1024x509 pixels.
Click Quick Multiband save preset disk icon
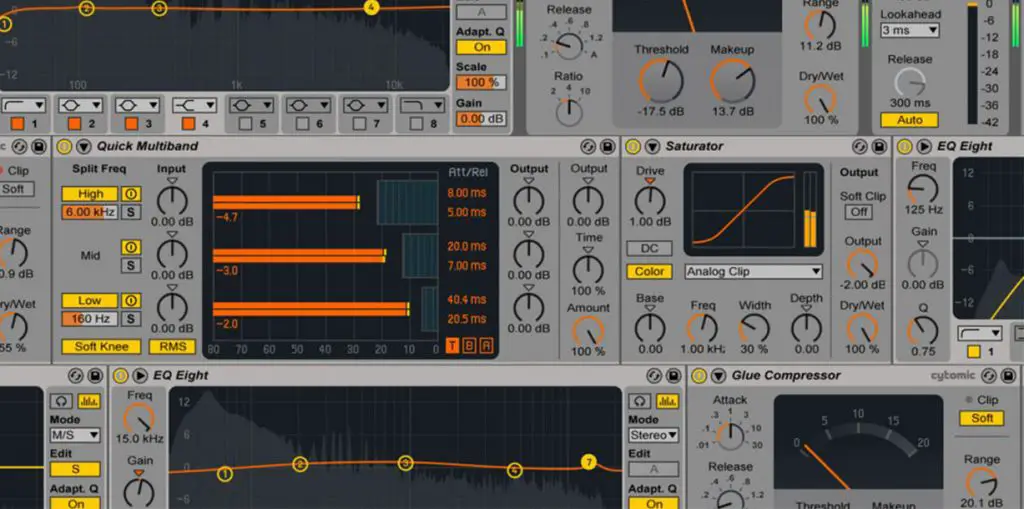(607, 146)
